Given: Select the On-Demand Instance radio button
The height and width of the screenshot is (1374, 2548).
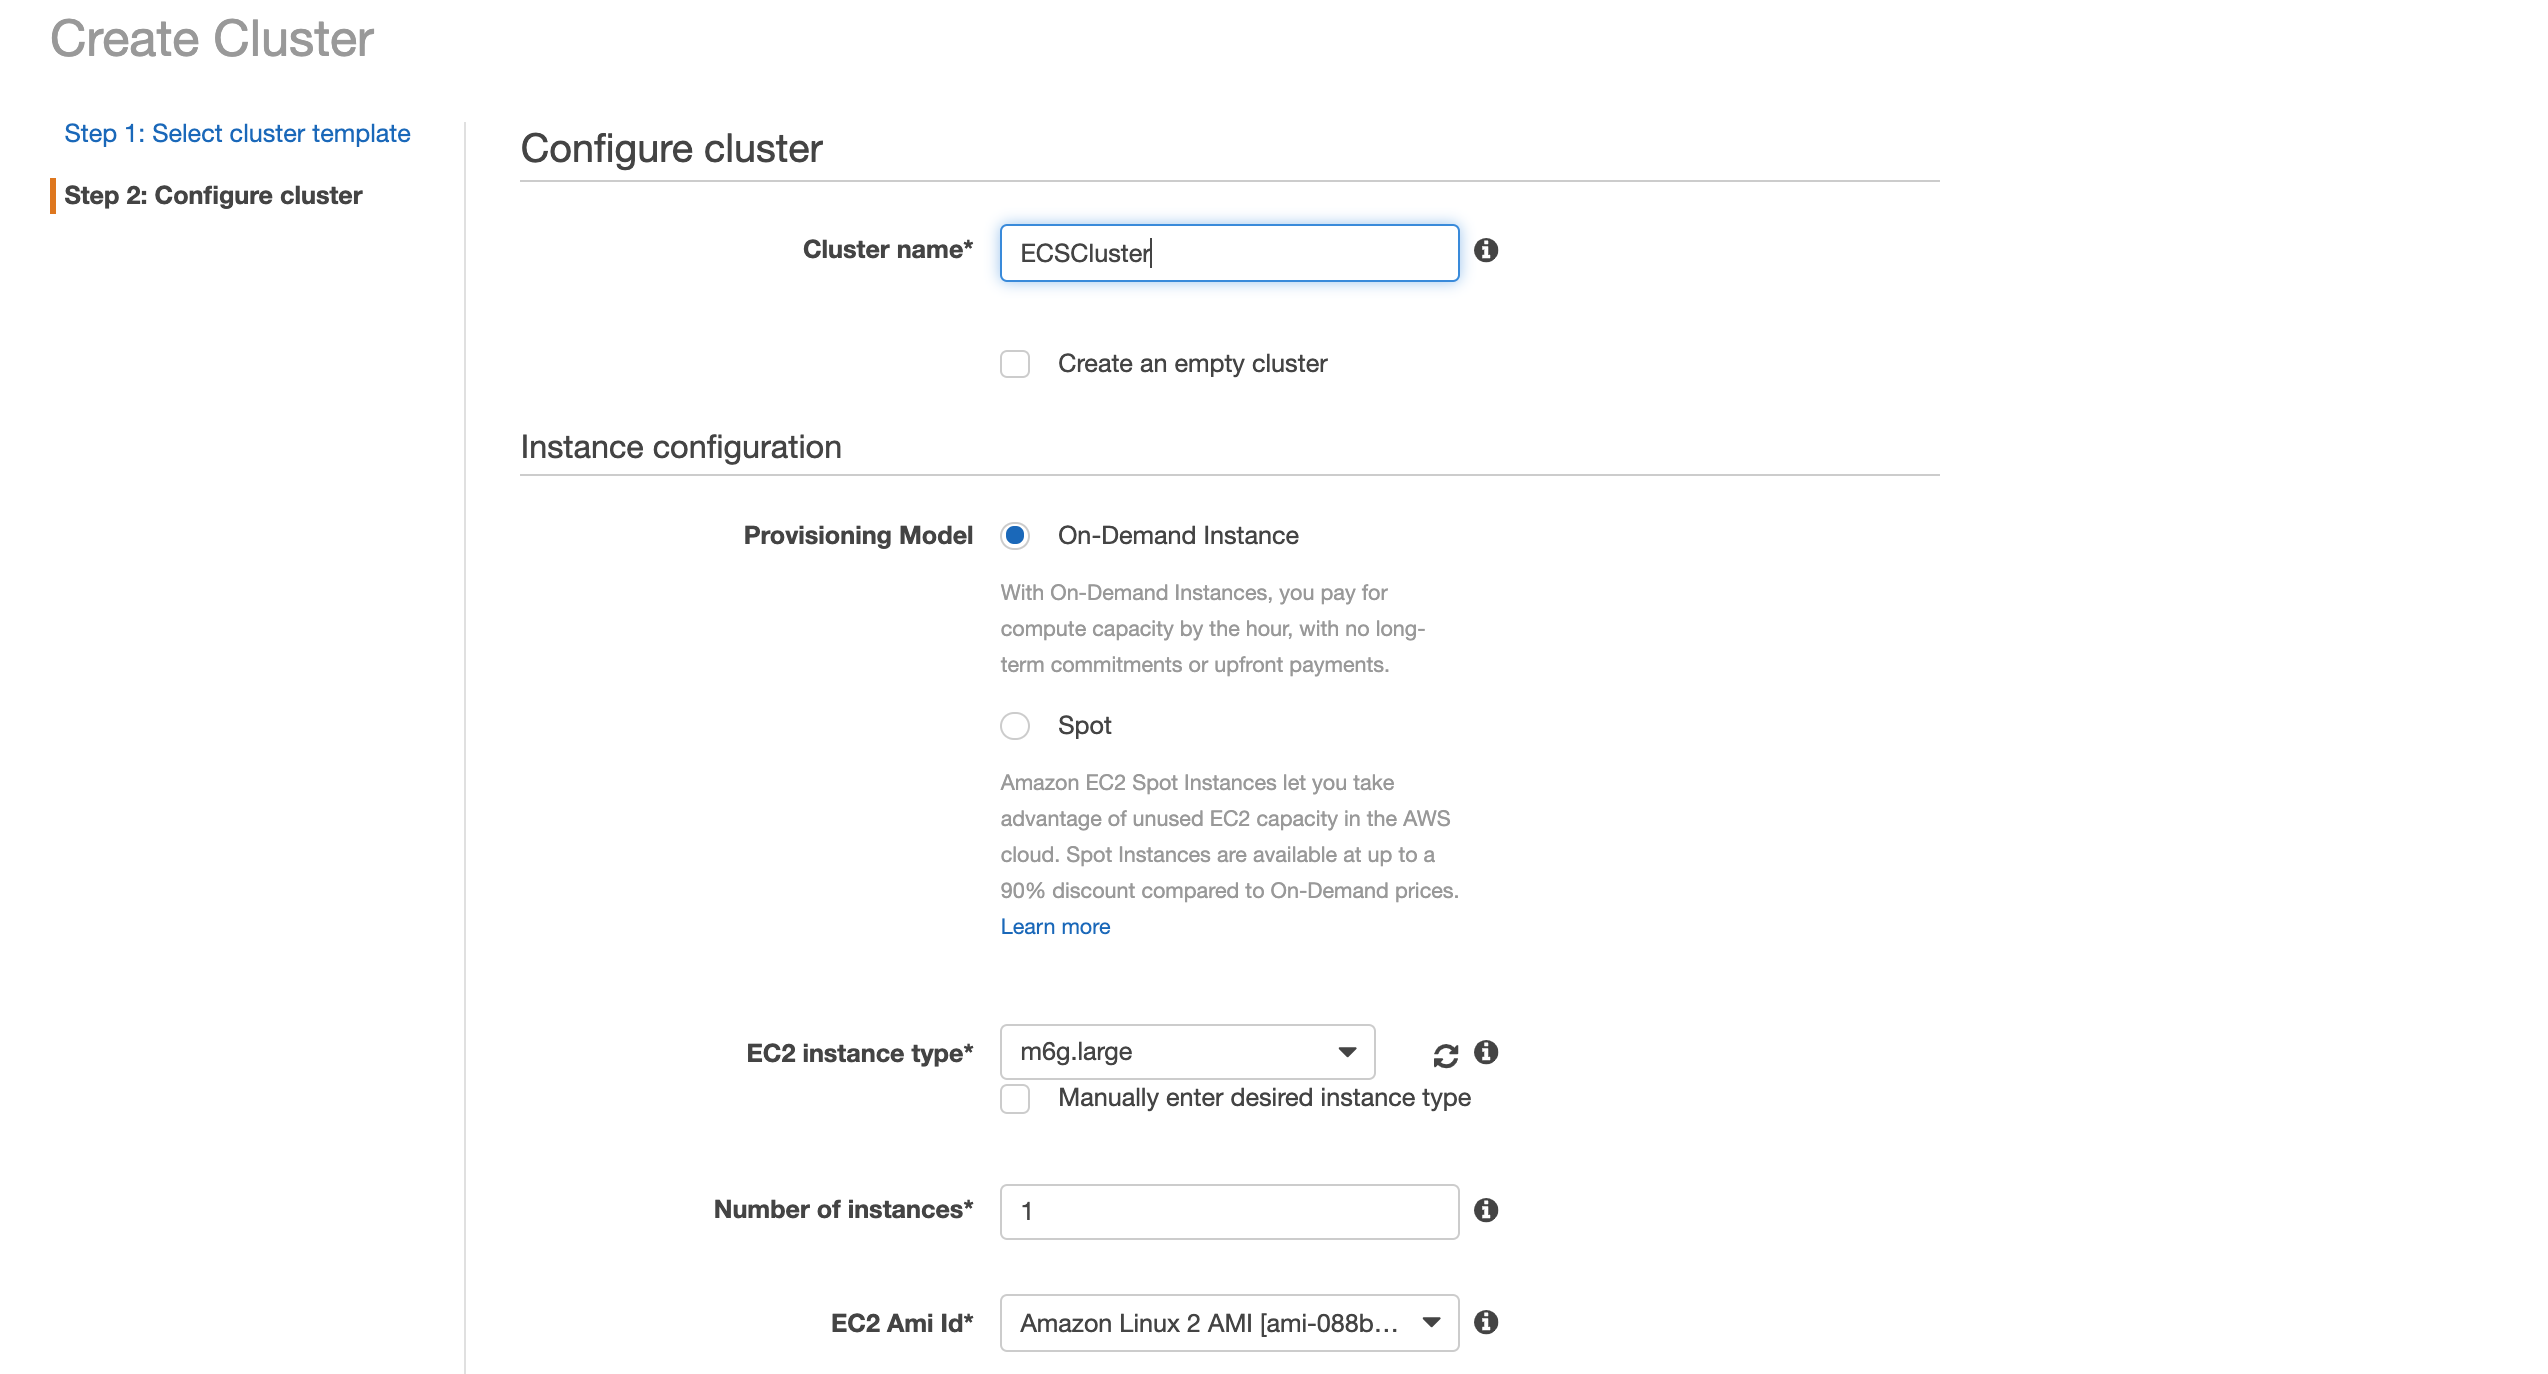Looking at the screenshot, I should pos(1015,536).
